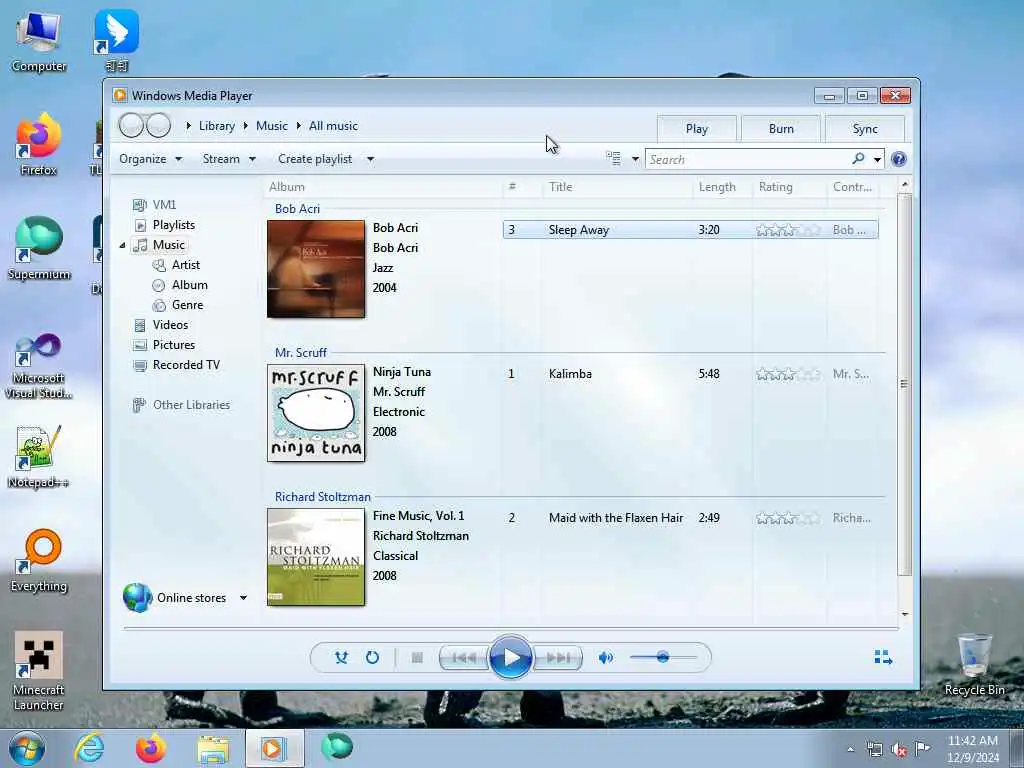
Task: Adjust the volume slider
Action: [x=664, y=657]
